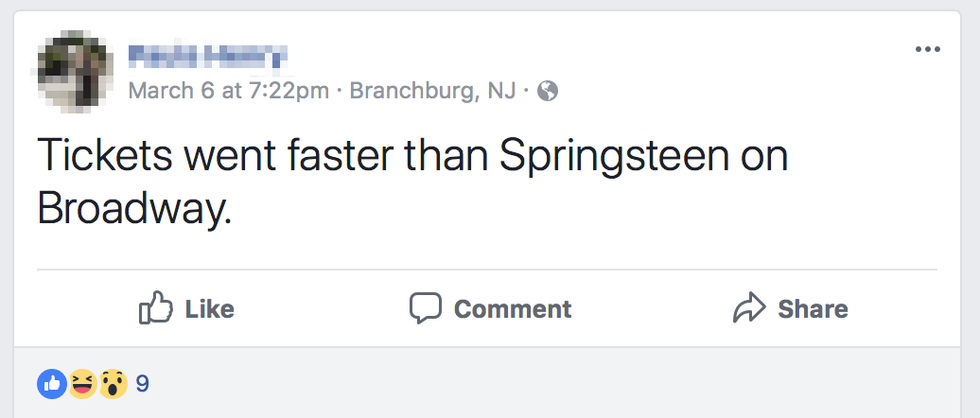The width and height of the screenshot is (980, 418).
Task: Show who reacted via the 9 count
Action: pos(142,382)
